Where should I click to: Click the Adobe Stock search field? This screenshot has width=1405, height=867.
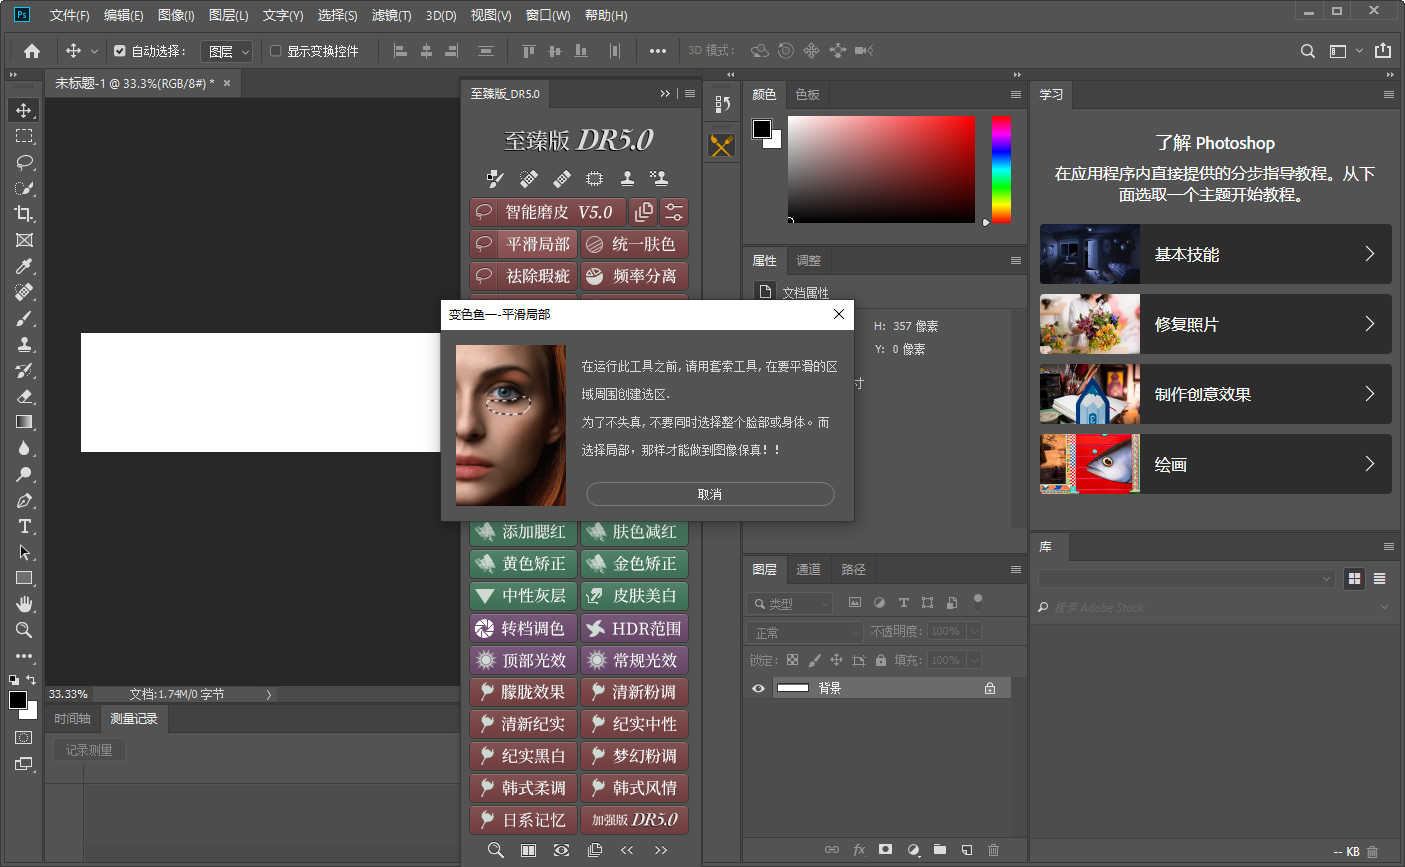coord(1212,607)
